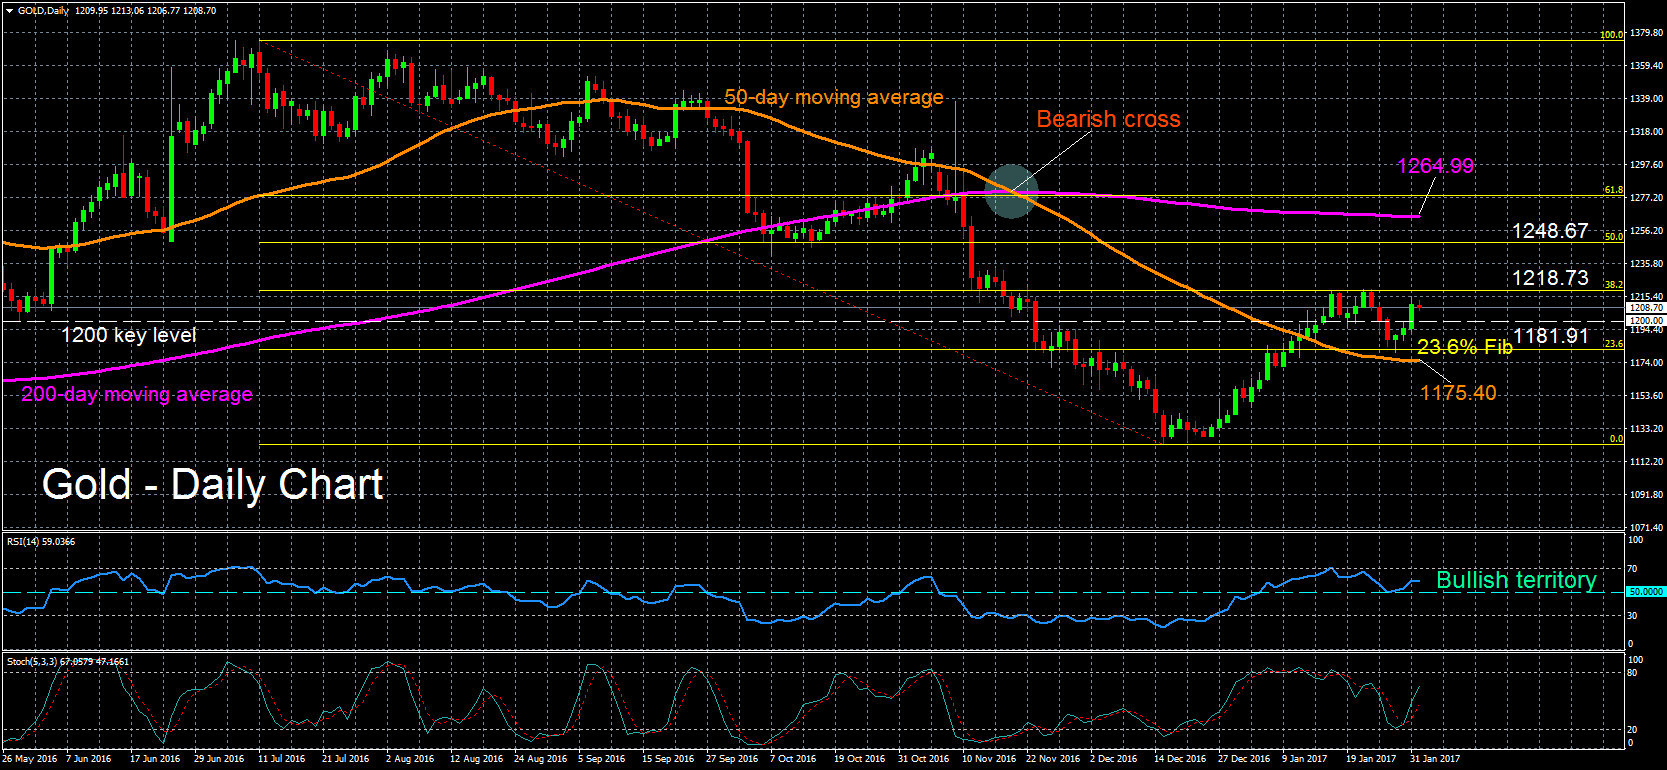Select the '14 Dec 2016' date label
The width and height of the screenshot is (1667, 770).
1180,759
